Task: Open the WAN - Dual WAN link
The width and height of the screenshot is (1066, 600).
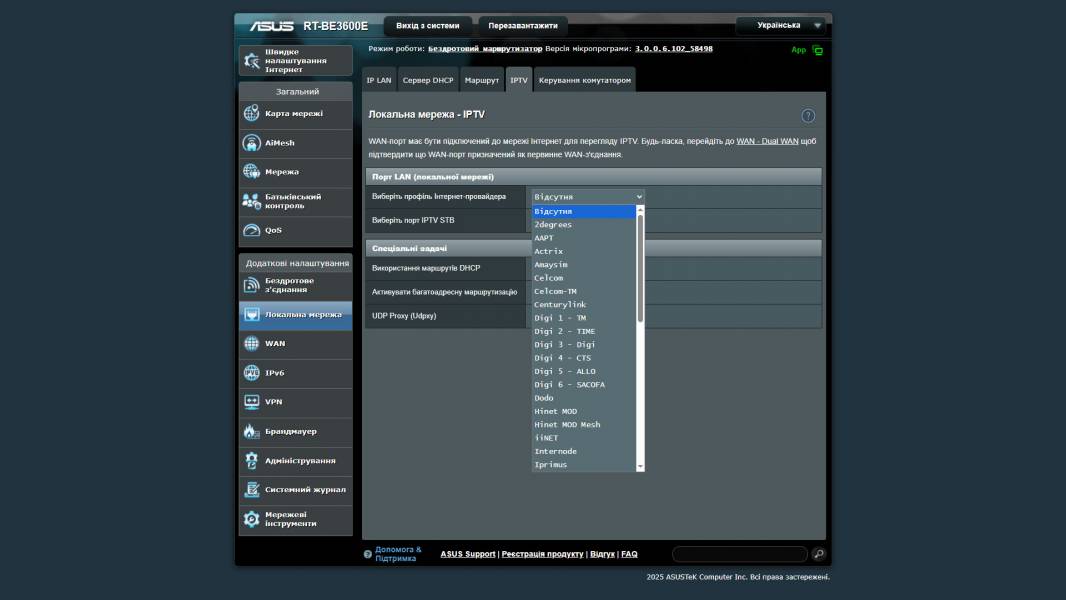Action: [x=767, y=141]
